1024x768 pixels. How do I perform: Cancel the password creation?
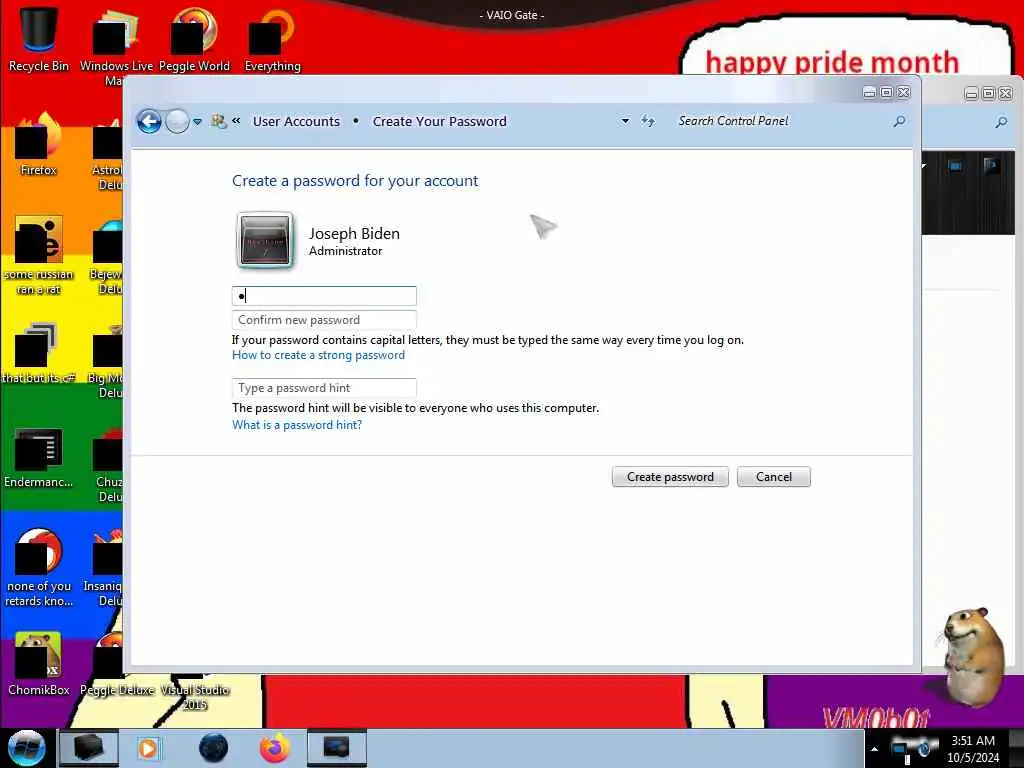tap(774, 477)
